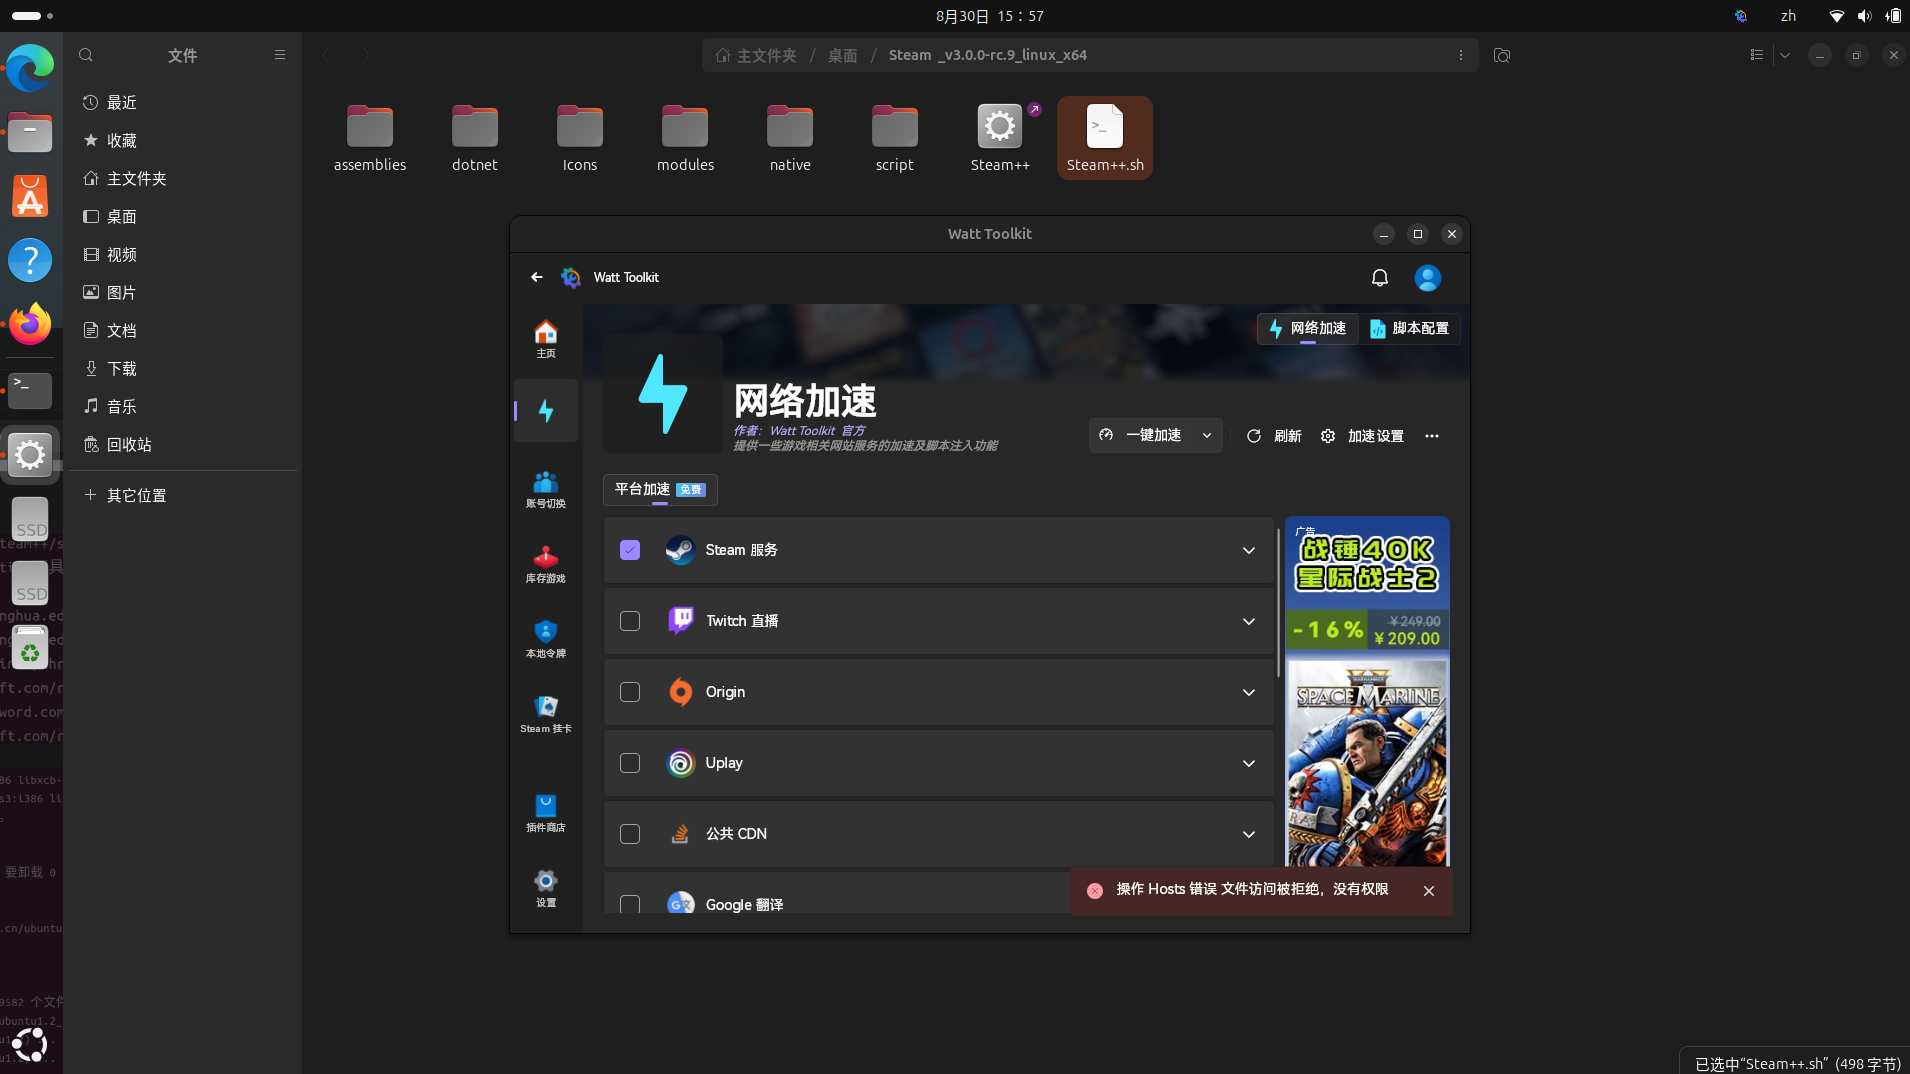Open the user avatar profile in Watt Toolkit
Screen dimensions: 1910x1074
[1428, 277]
